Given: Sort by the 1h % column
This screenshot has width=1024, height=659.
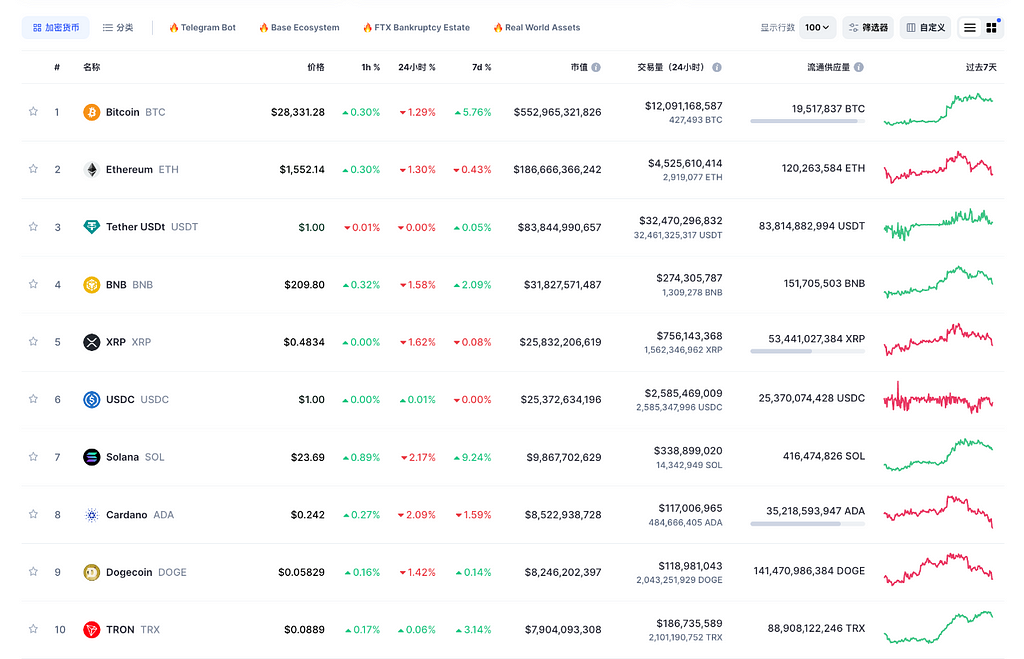Looking at the screenshot, I should (x=371, y=67).
